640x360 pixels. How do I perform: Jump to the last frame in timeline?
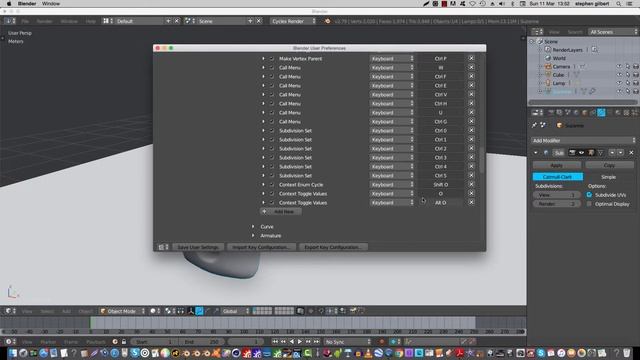pos(317,342)
